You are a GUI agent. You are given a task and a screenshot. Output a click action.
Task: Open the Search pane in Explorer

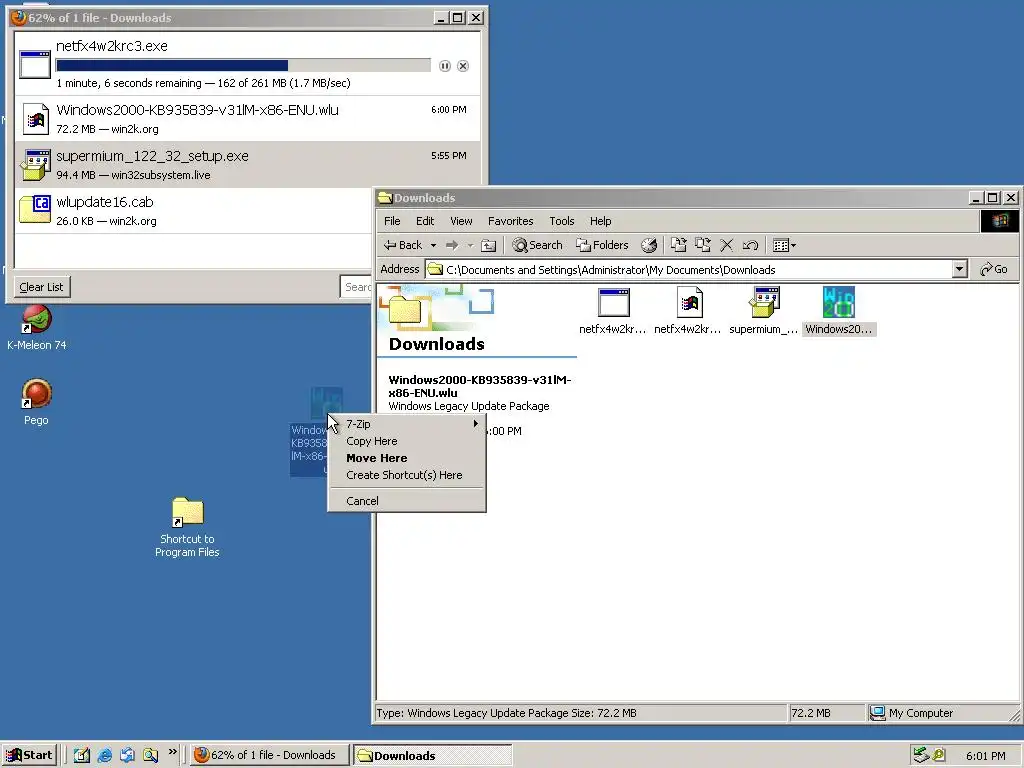(537, 245)
